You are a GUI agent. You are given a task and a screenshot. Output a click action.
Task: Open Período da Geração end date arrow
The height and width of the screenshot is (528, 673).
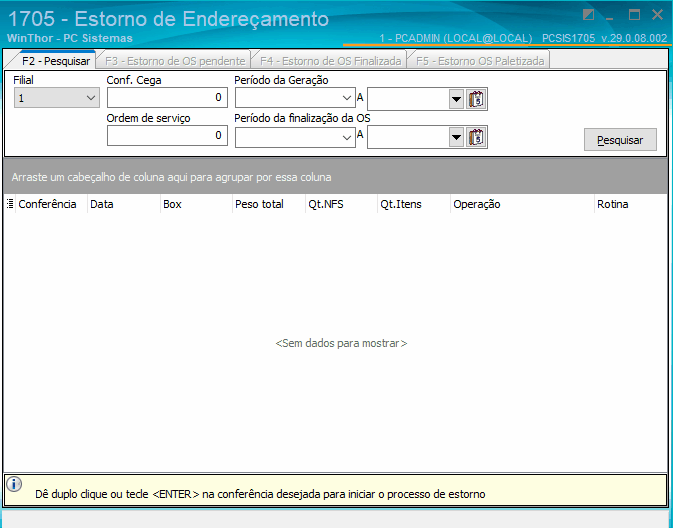tap(457, 100)
